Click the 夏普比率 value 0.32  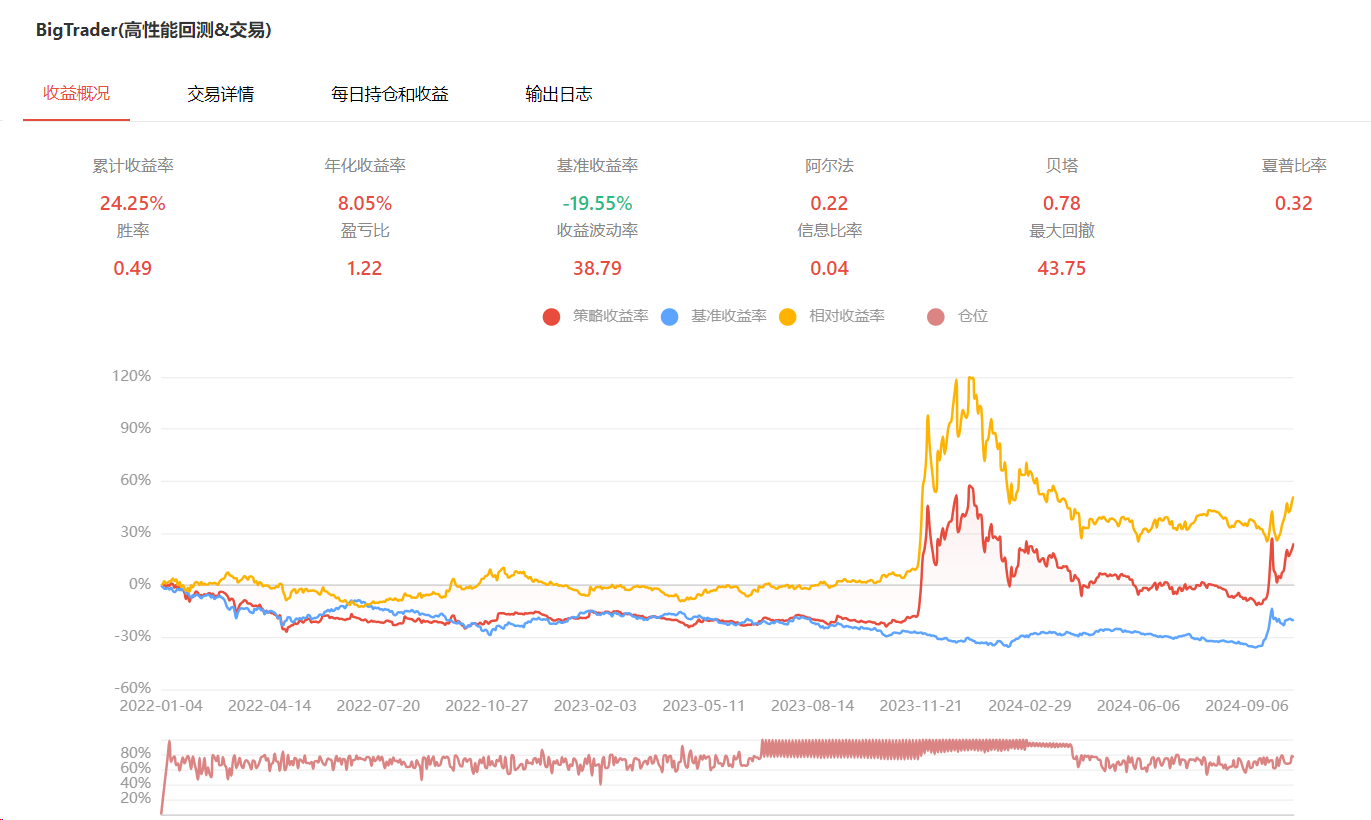(x=1294, y=203)
